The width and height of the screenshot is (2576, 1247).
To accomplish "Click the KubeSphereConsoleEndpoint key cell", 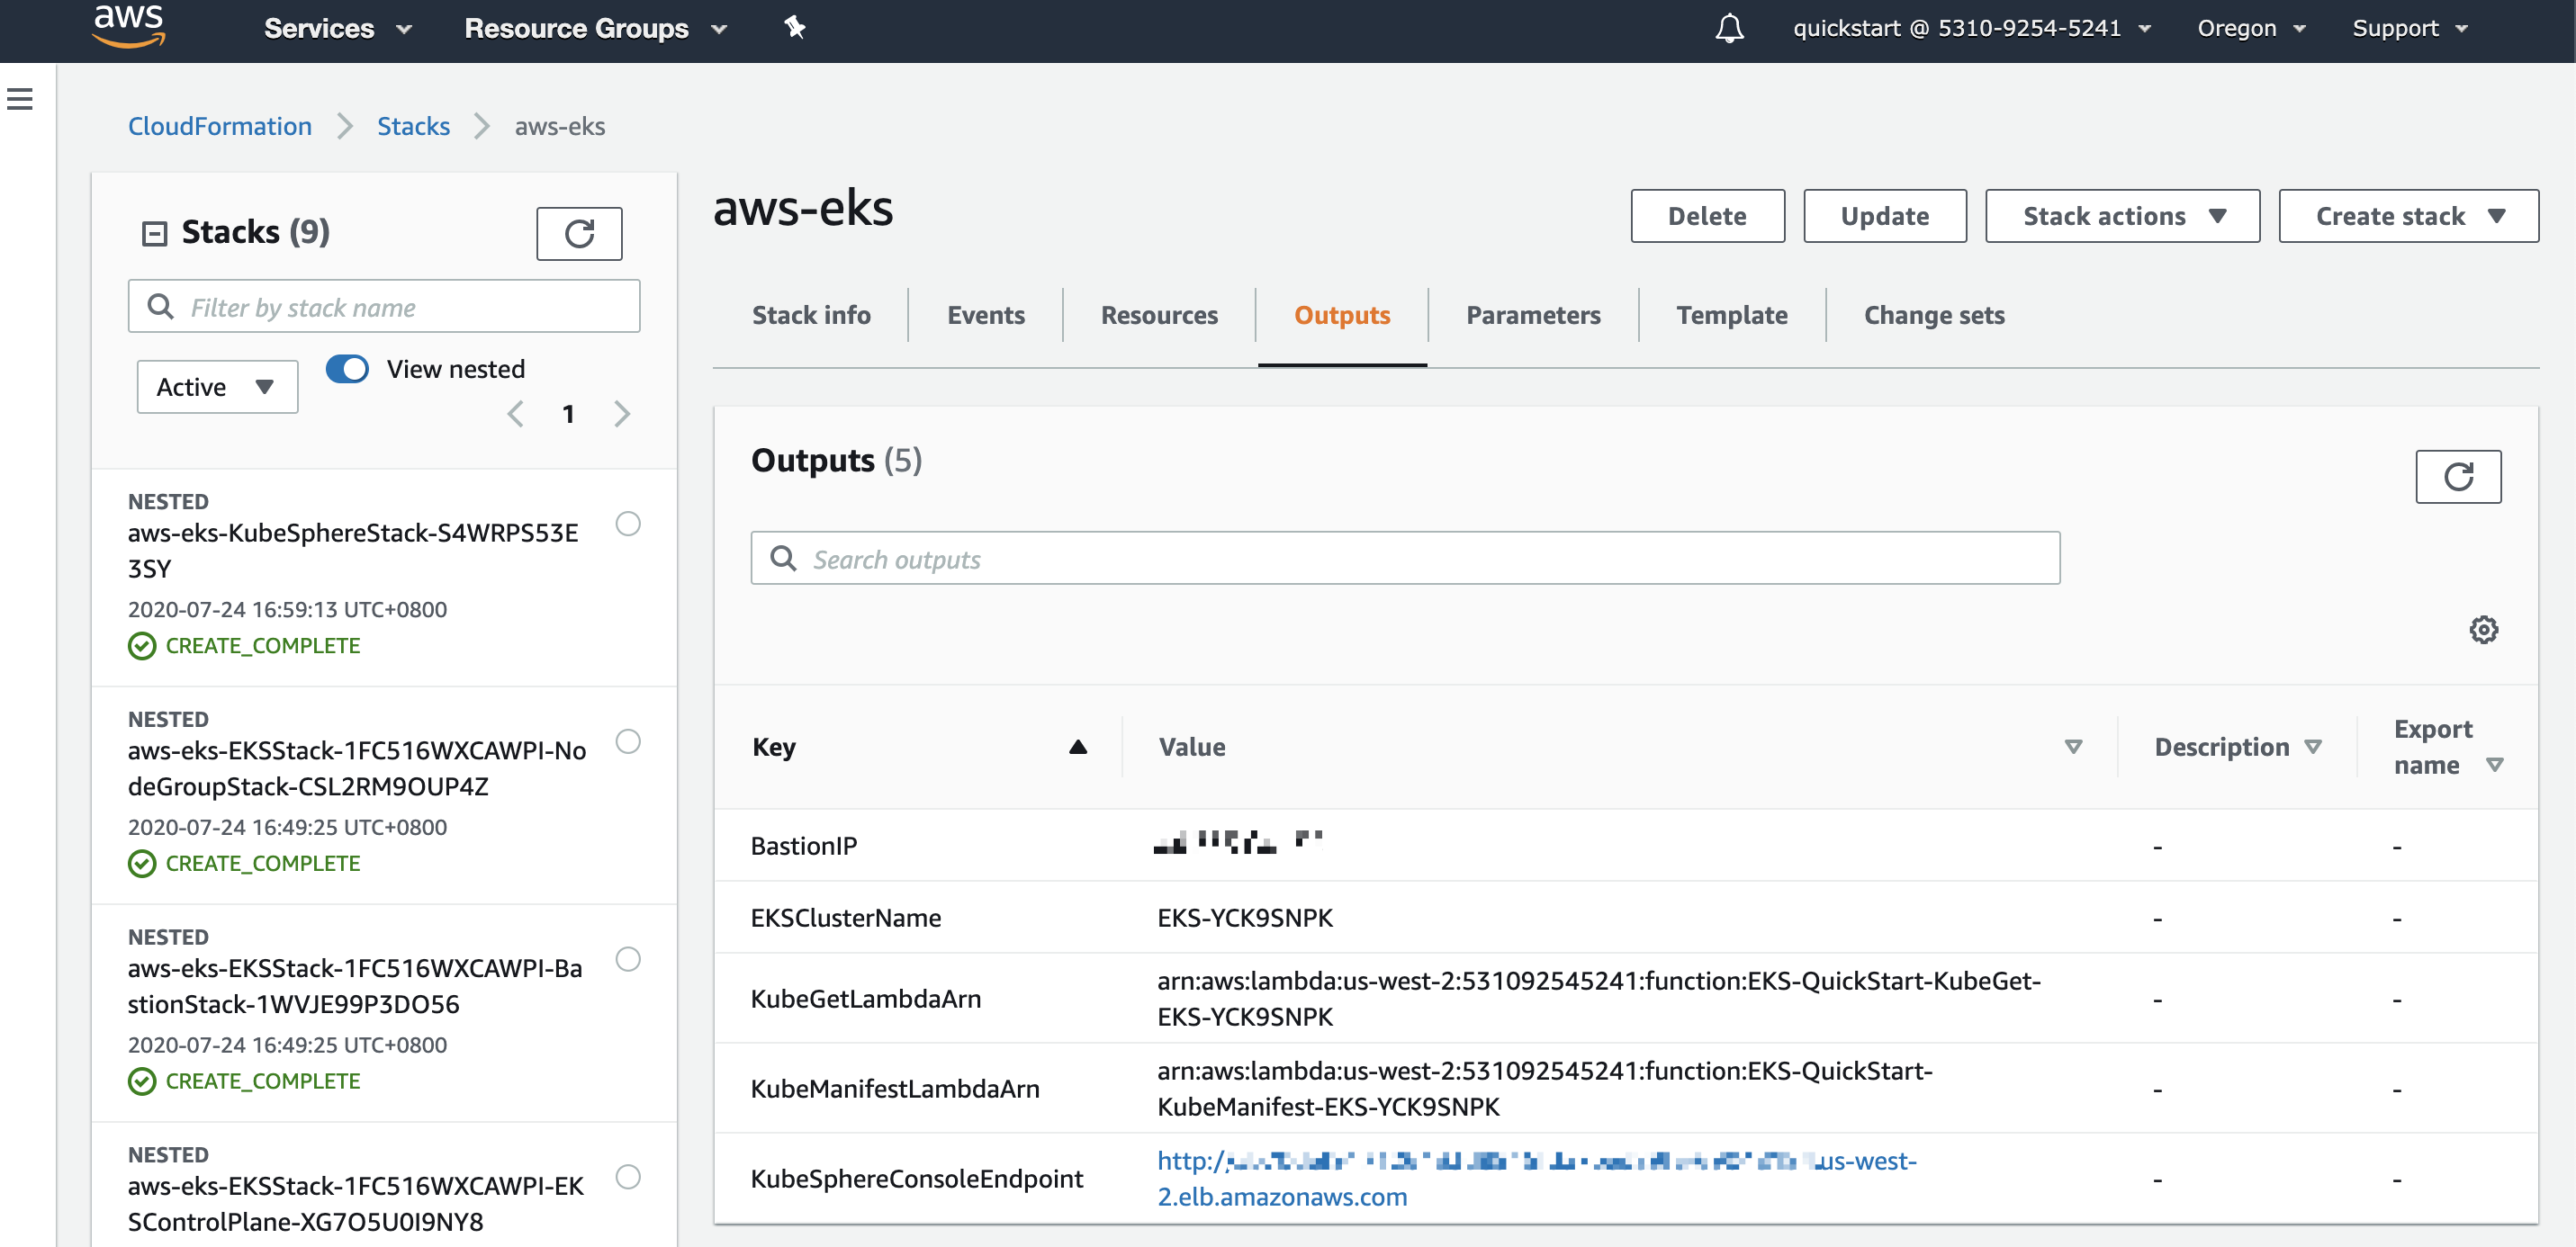I will [917, 1179].
